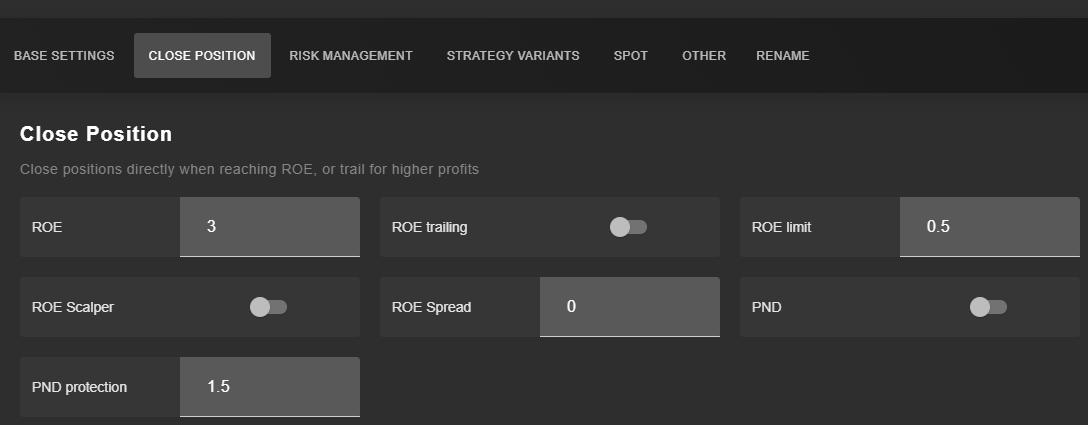This screenshot has height=425, width=1088.
Task: Click the PND protection field showing 1.5
Action: 270,387
